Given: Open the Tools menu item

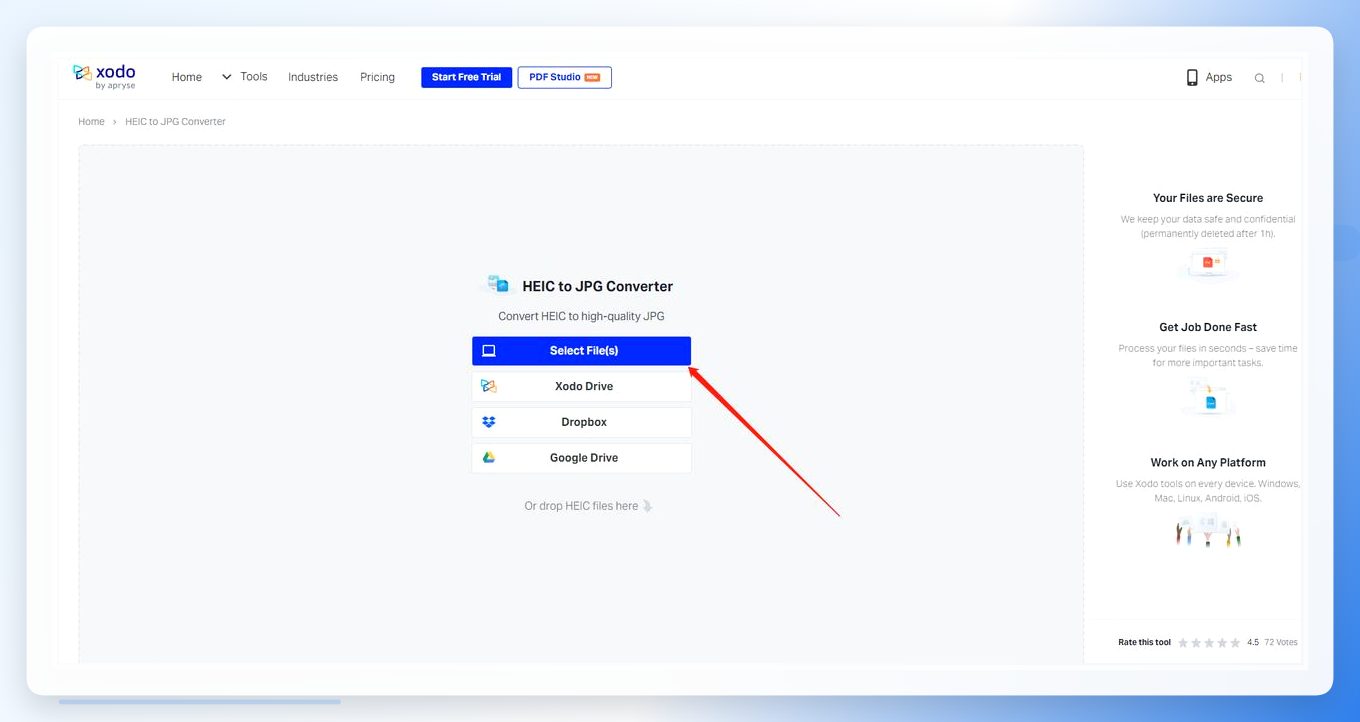Looking at the screenshot, I should 254,77.
